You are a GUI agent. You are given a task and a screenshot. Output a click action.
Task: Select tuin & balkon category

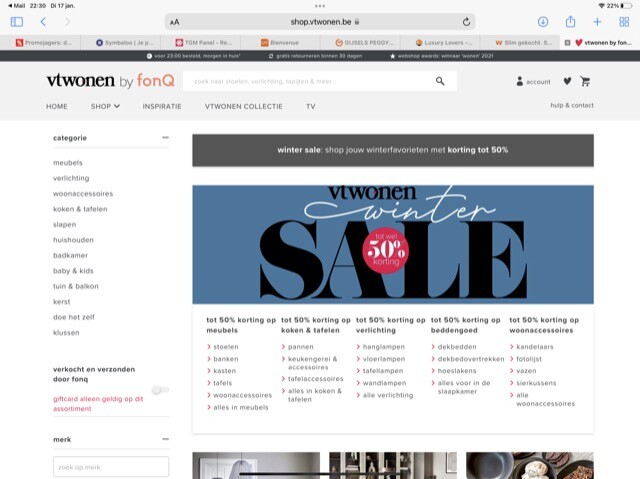tap(76, 286)
